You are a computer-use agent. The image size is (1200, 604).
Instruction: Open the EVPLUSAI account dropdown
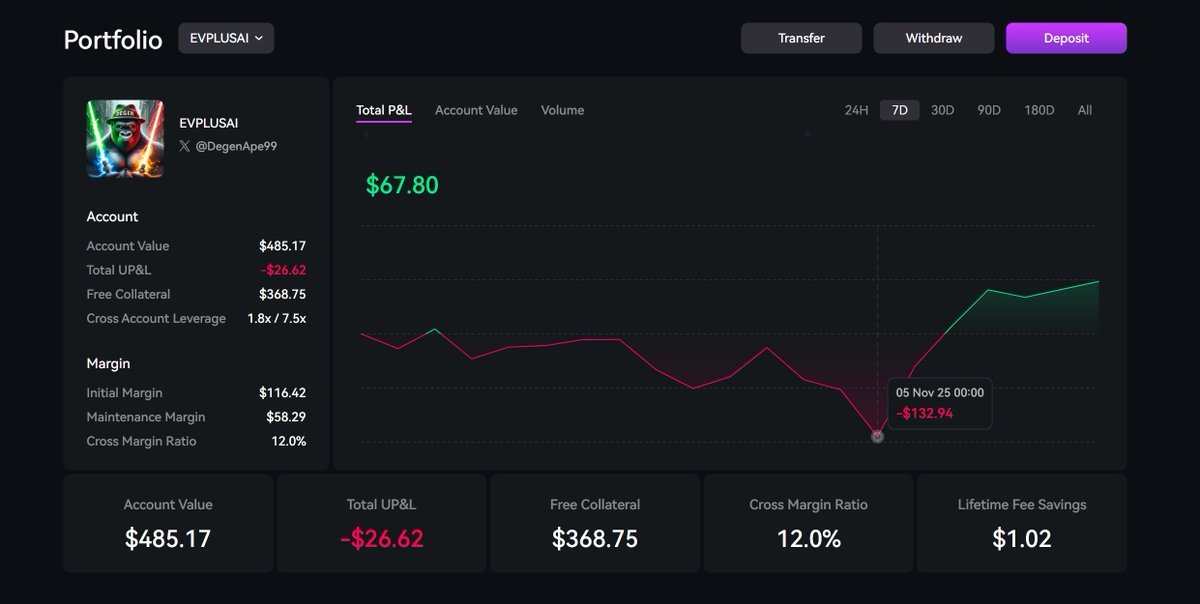click(226, 38)
